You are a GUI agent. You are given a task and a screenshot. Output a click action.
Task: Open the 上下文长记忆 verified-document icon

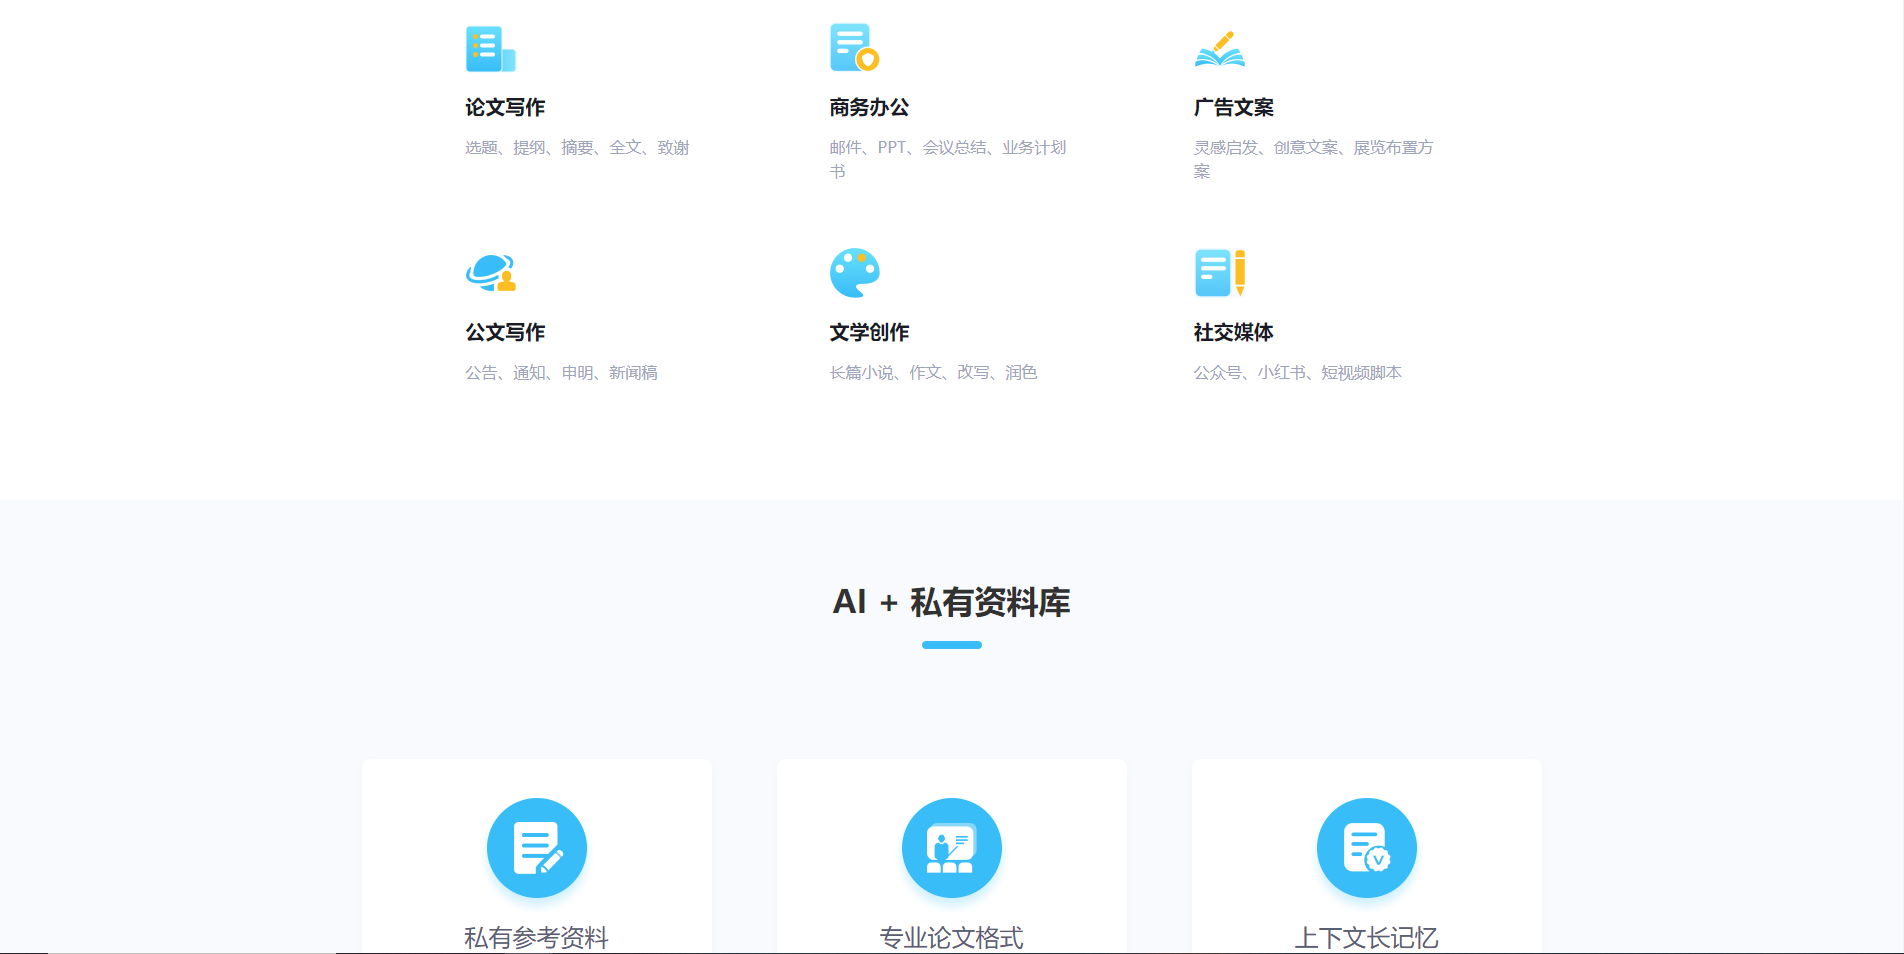click(1367, 847)
